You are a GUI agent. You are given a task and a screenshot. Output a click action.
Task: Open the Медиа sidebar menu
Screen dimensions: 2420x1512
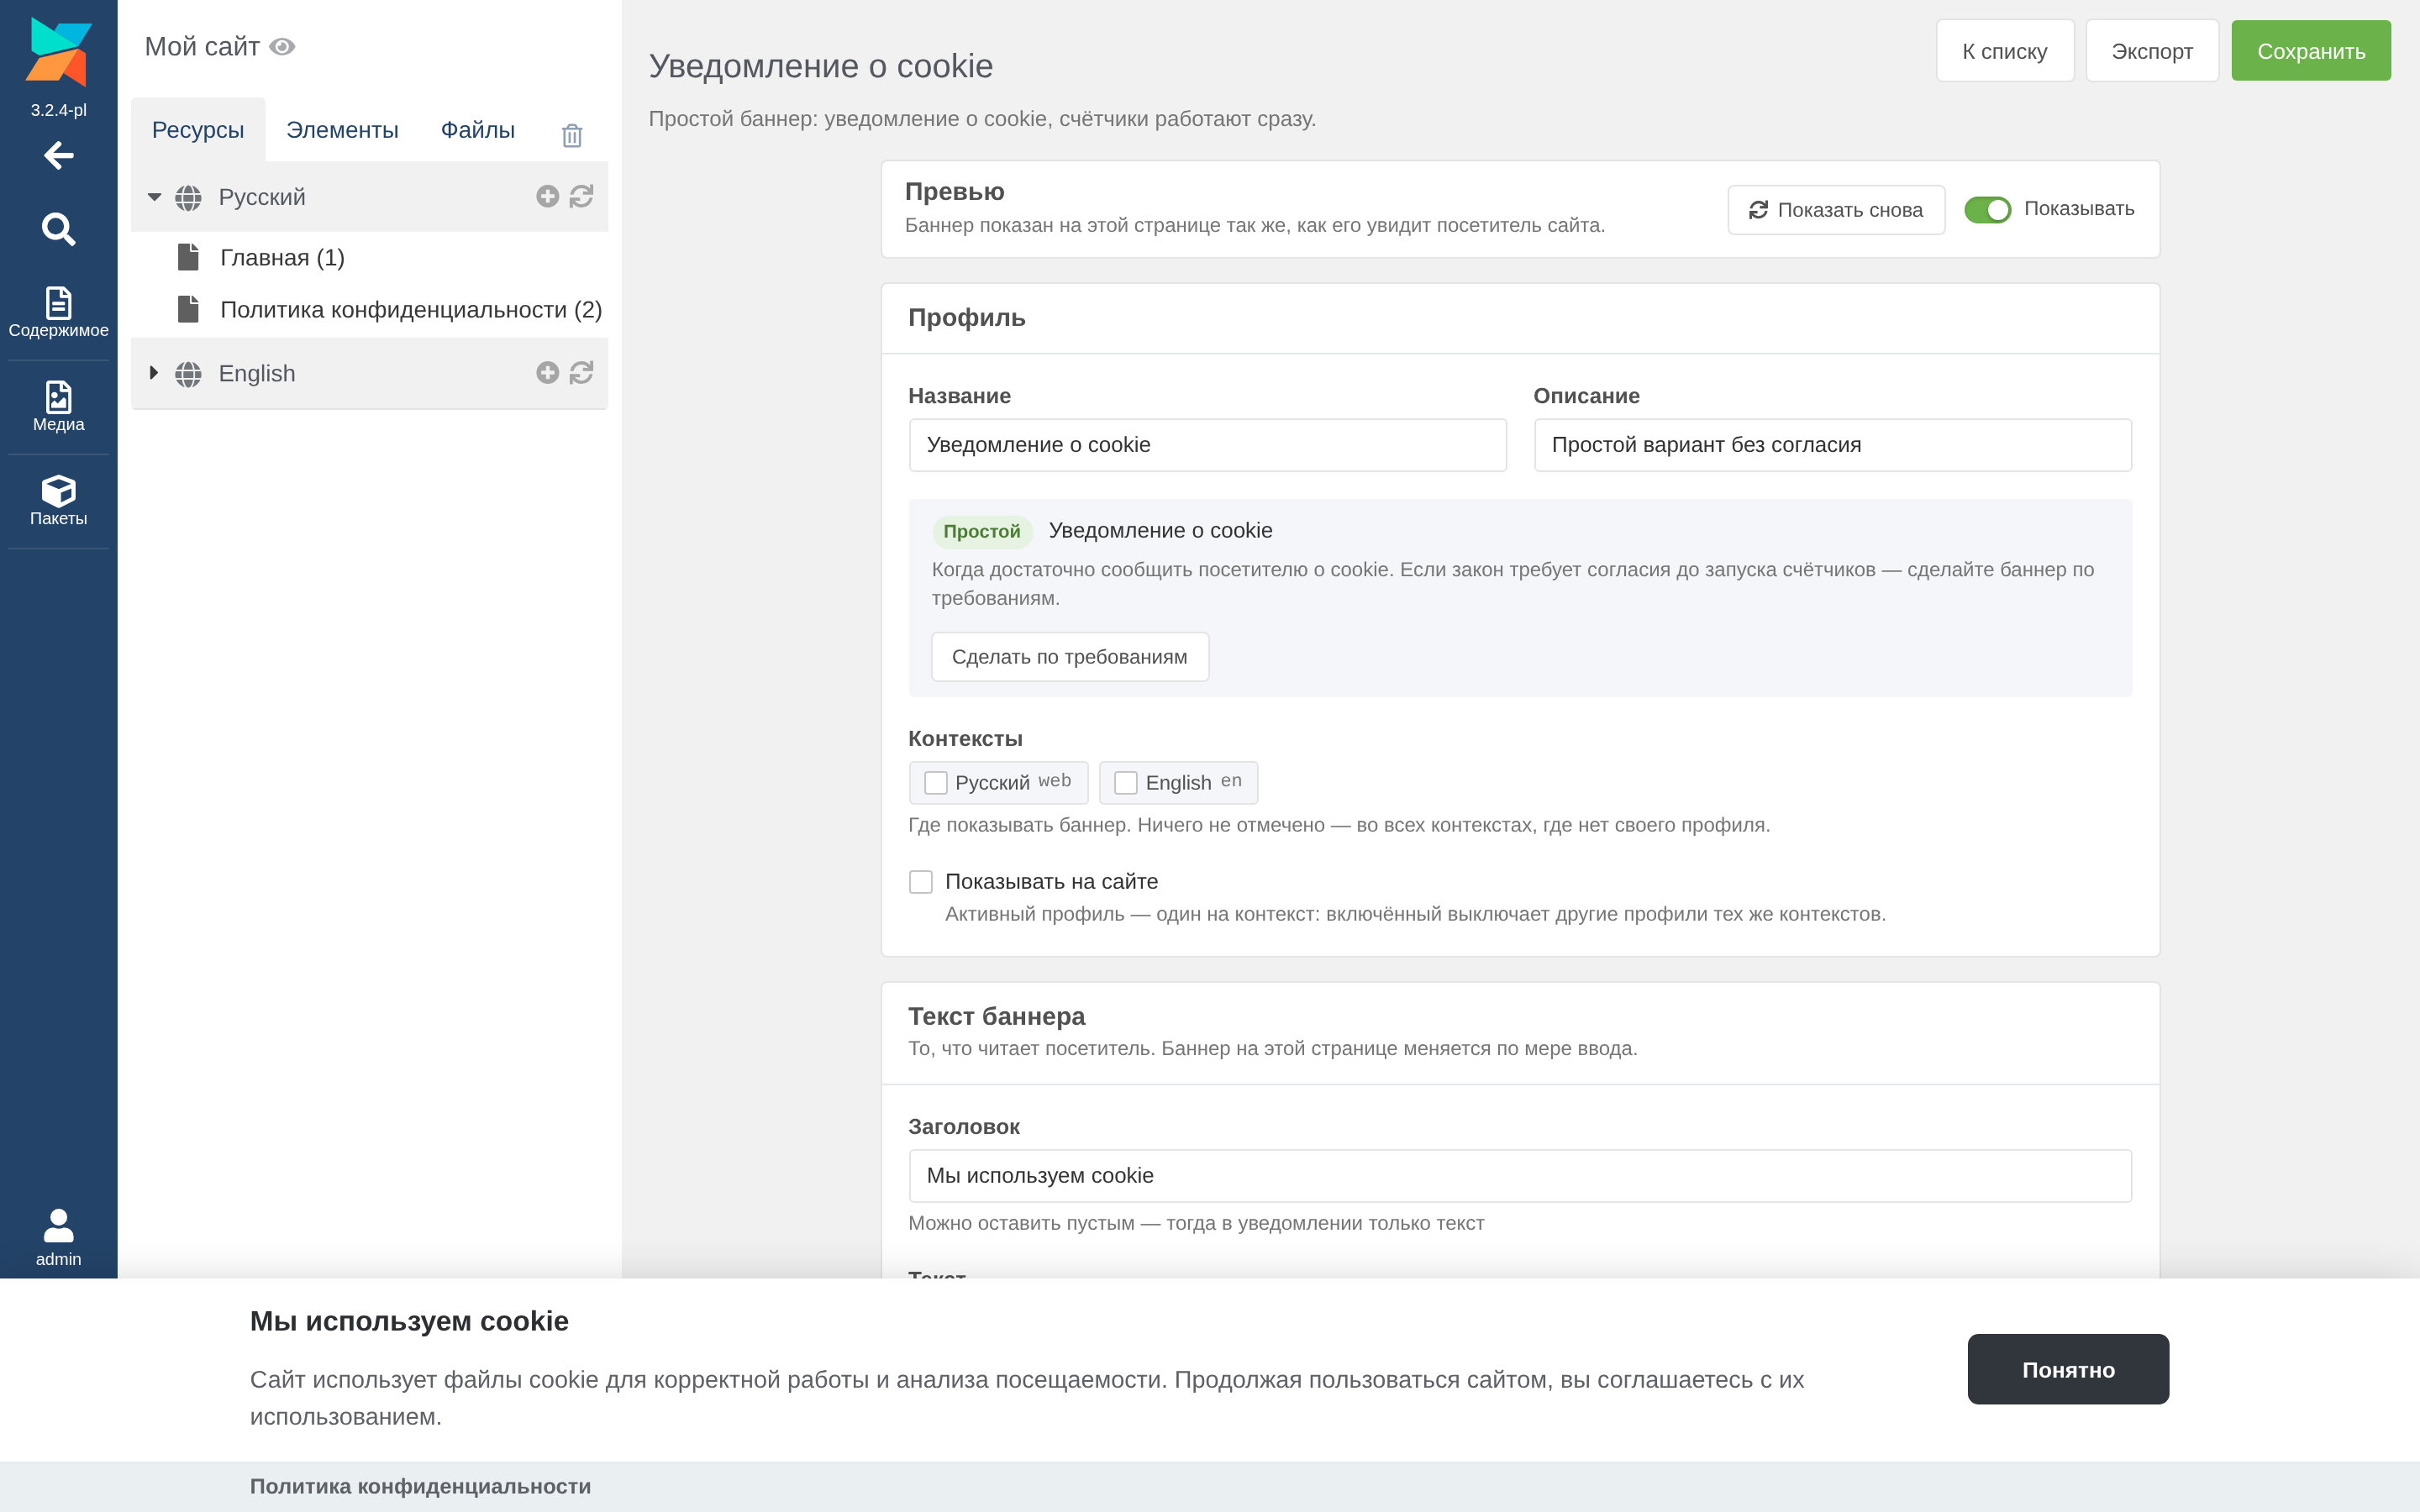[x=59, y=406]
